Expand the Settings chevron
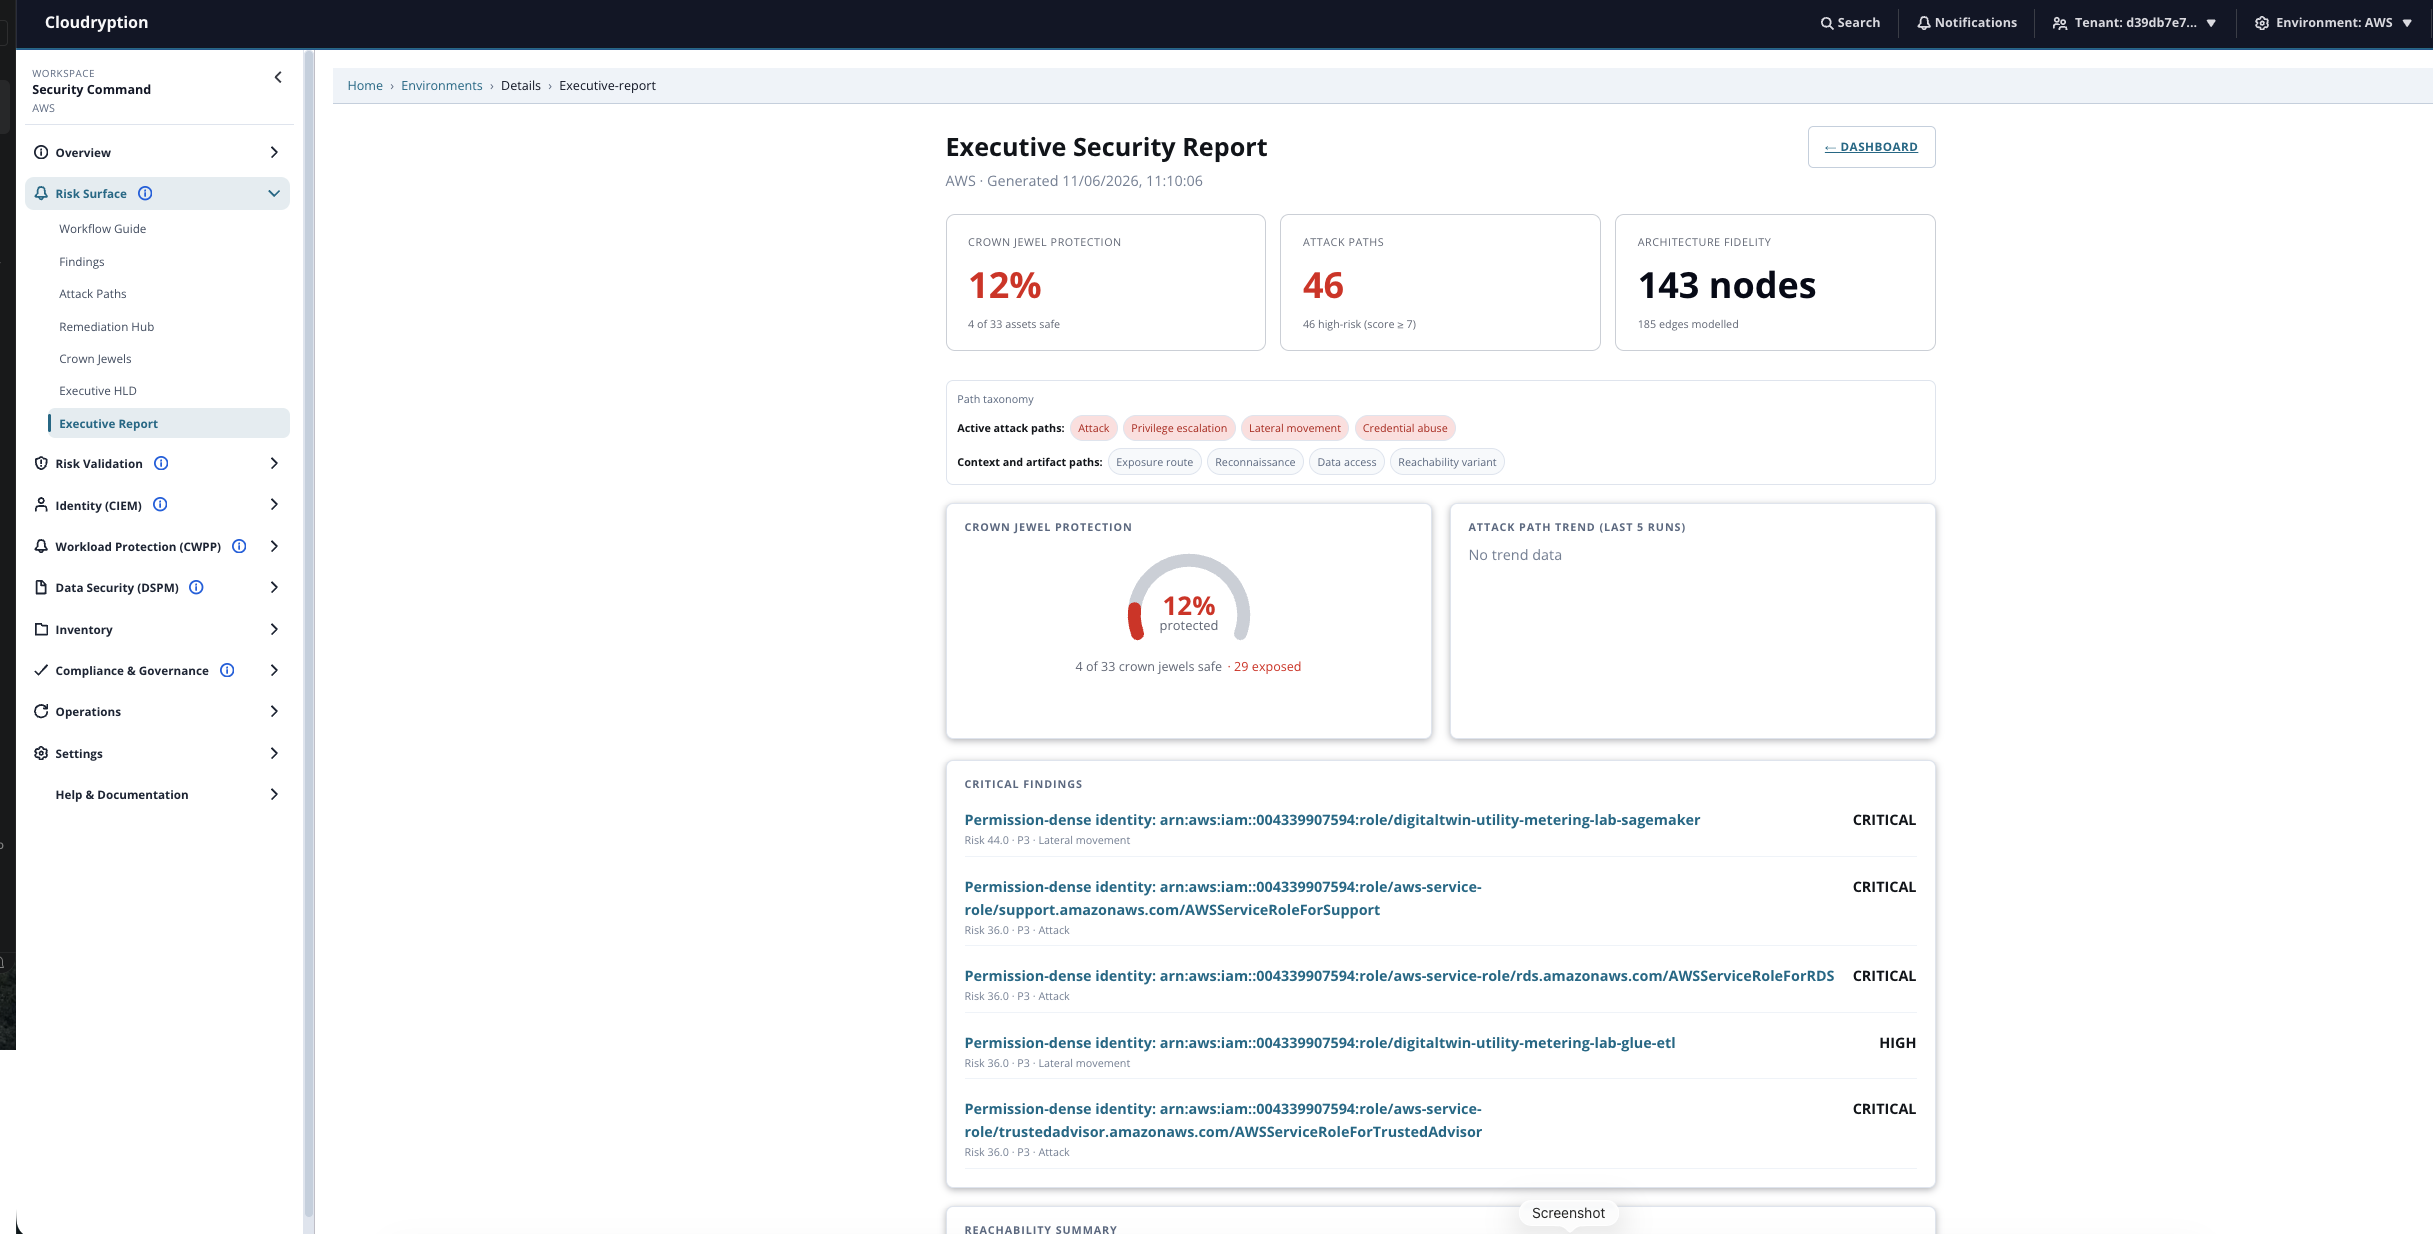 click(274, 753)
